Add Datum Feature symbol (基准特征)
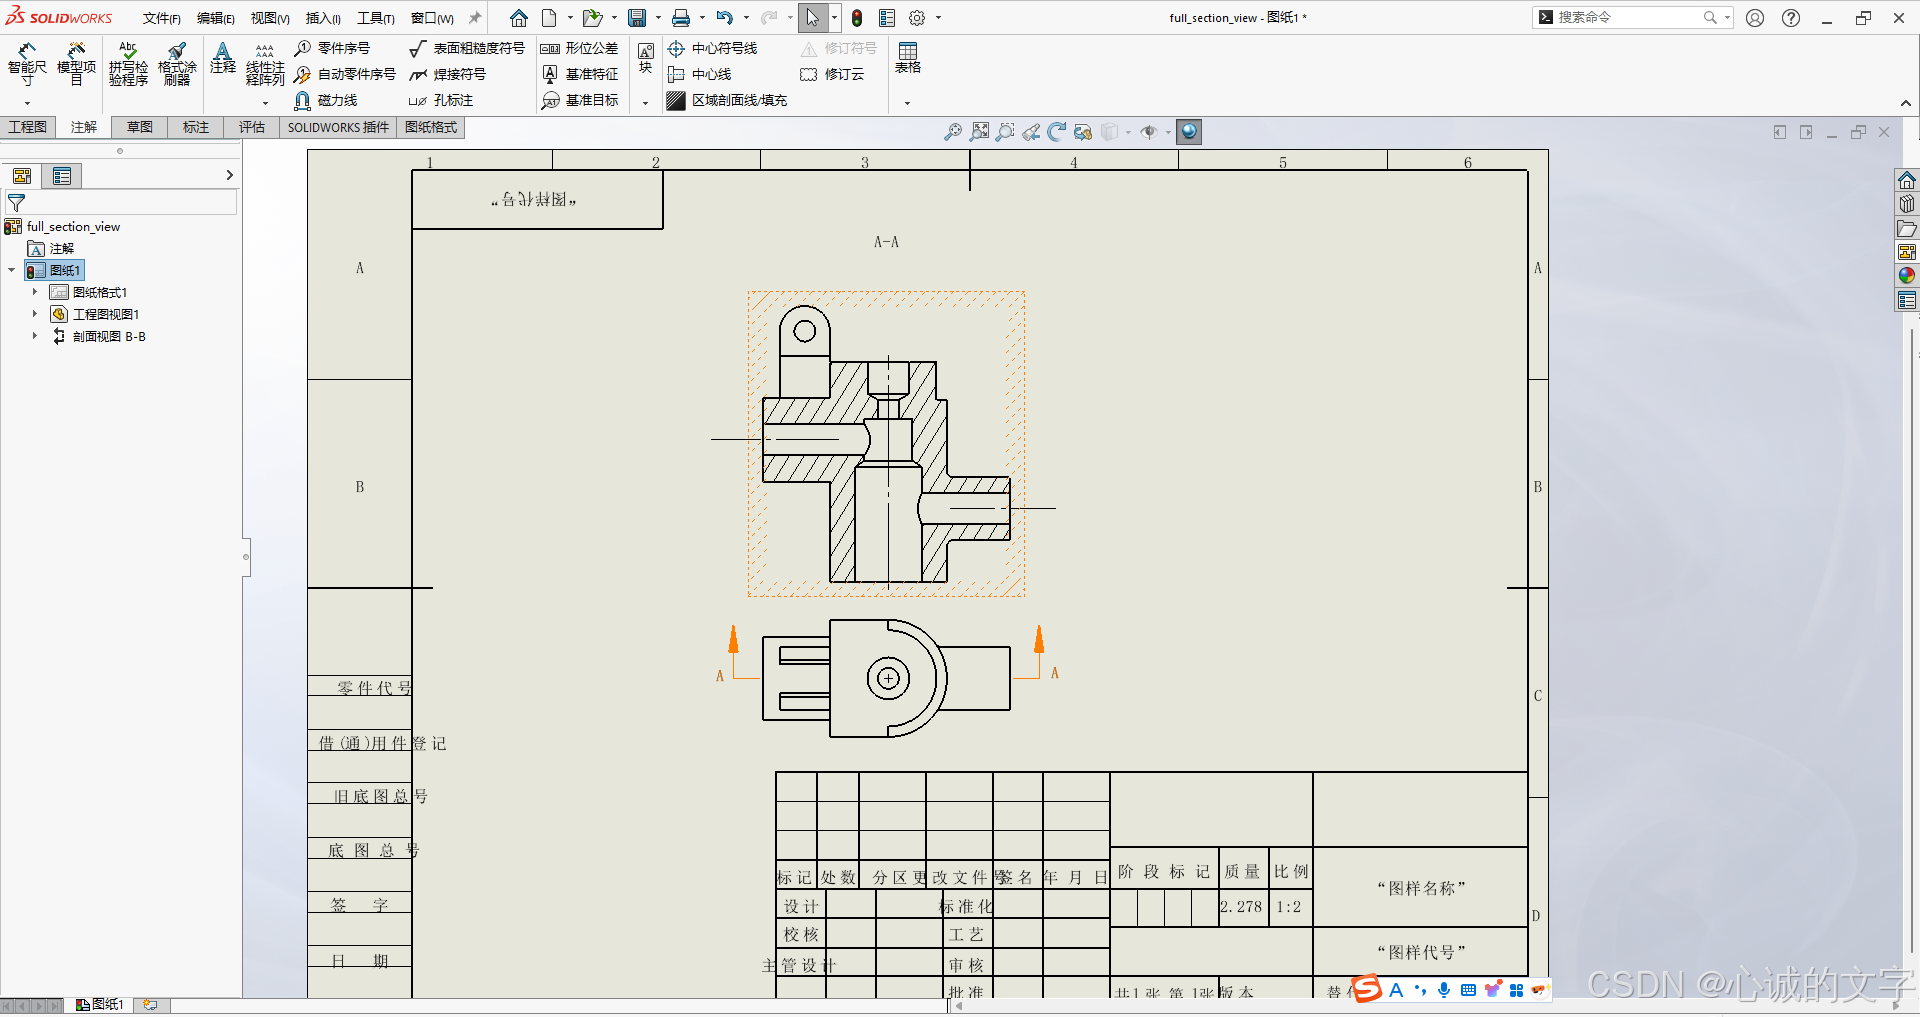 click(x=579, y=74)
